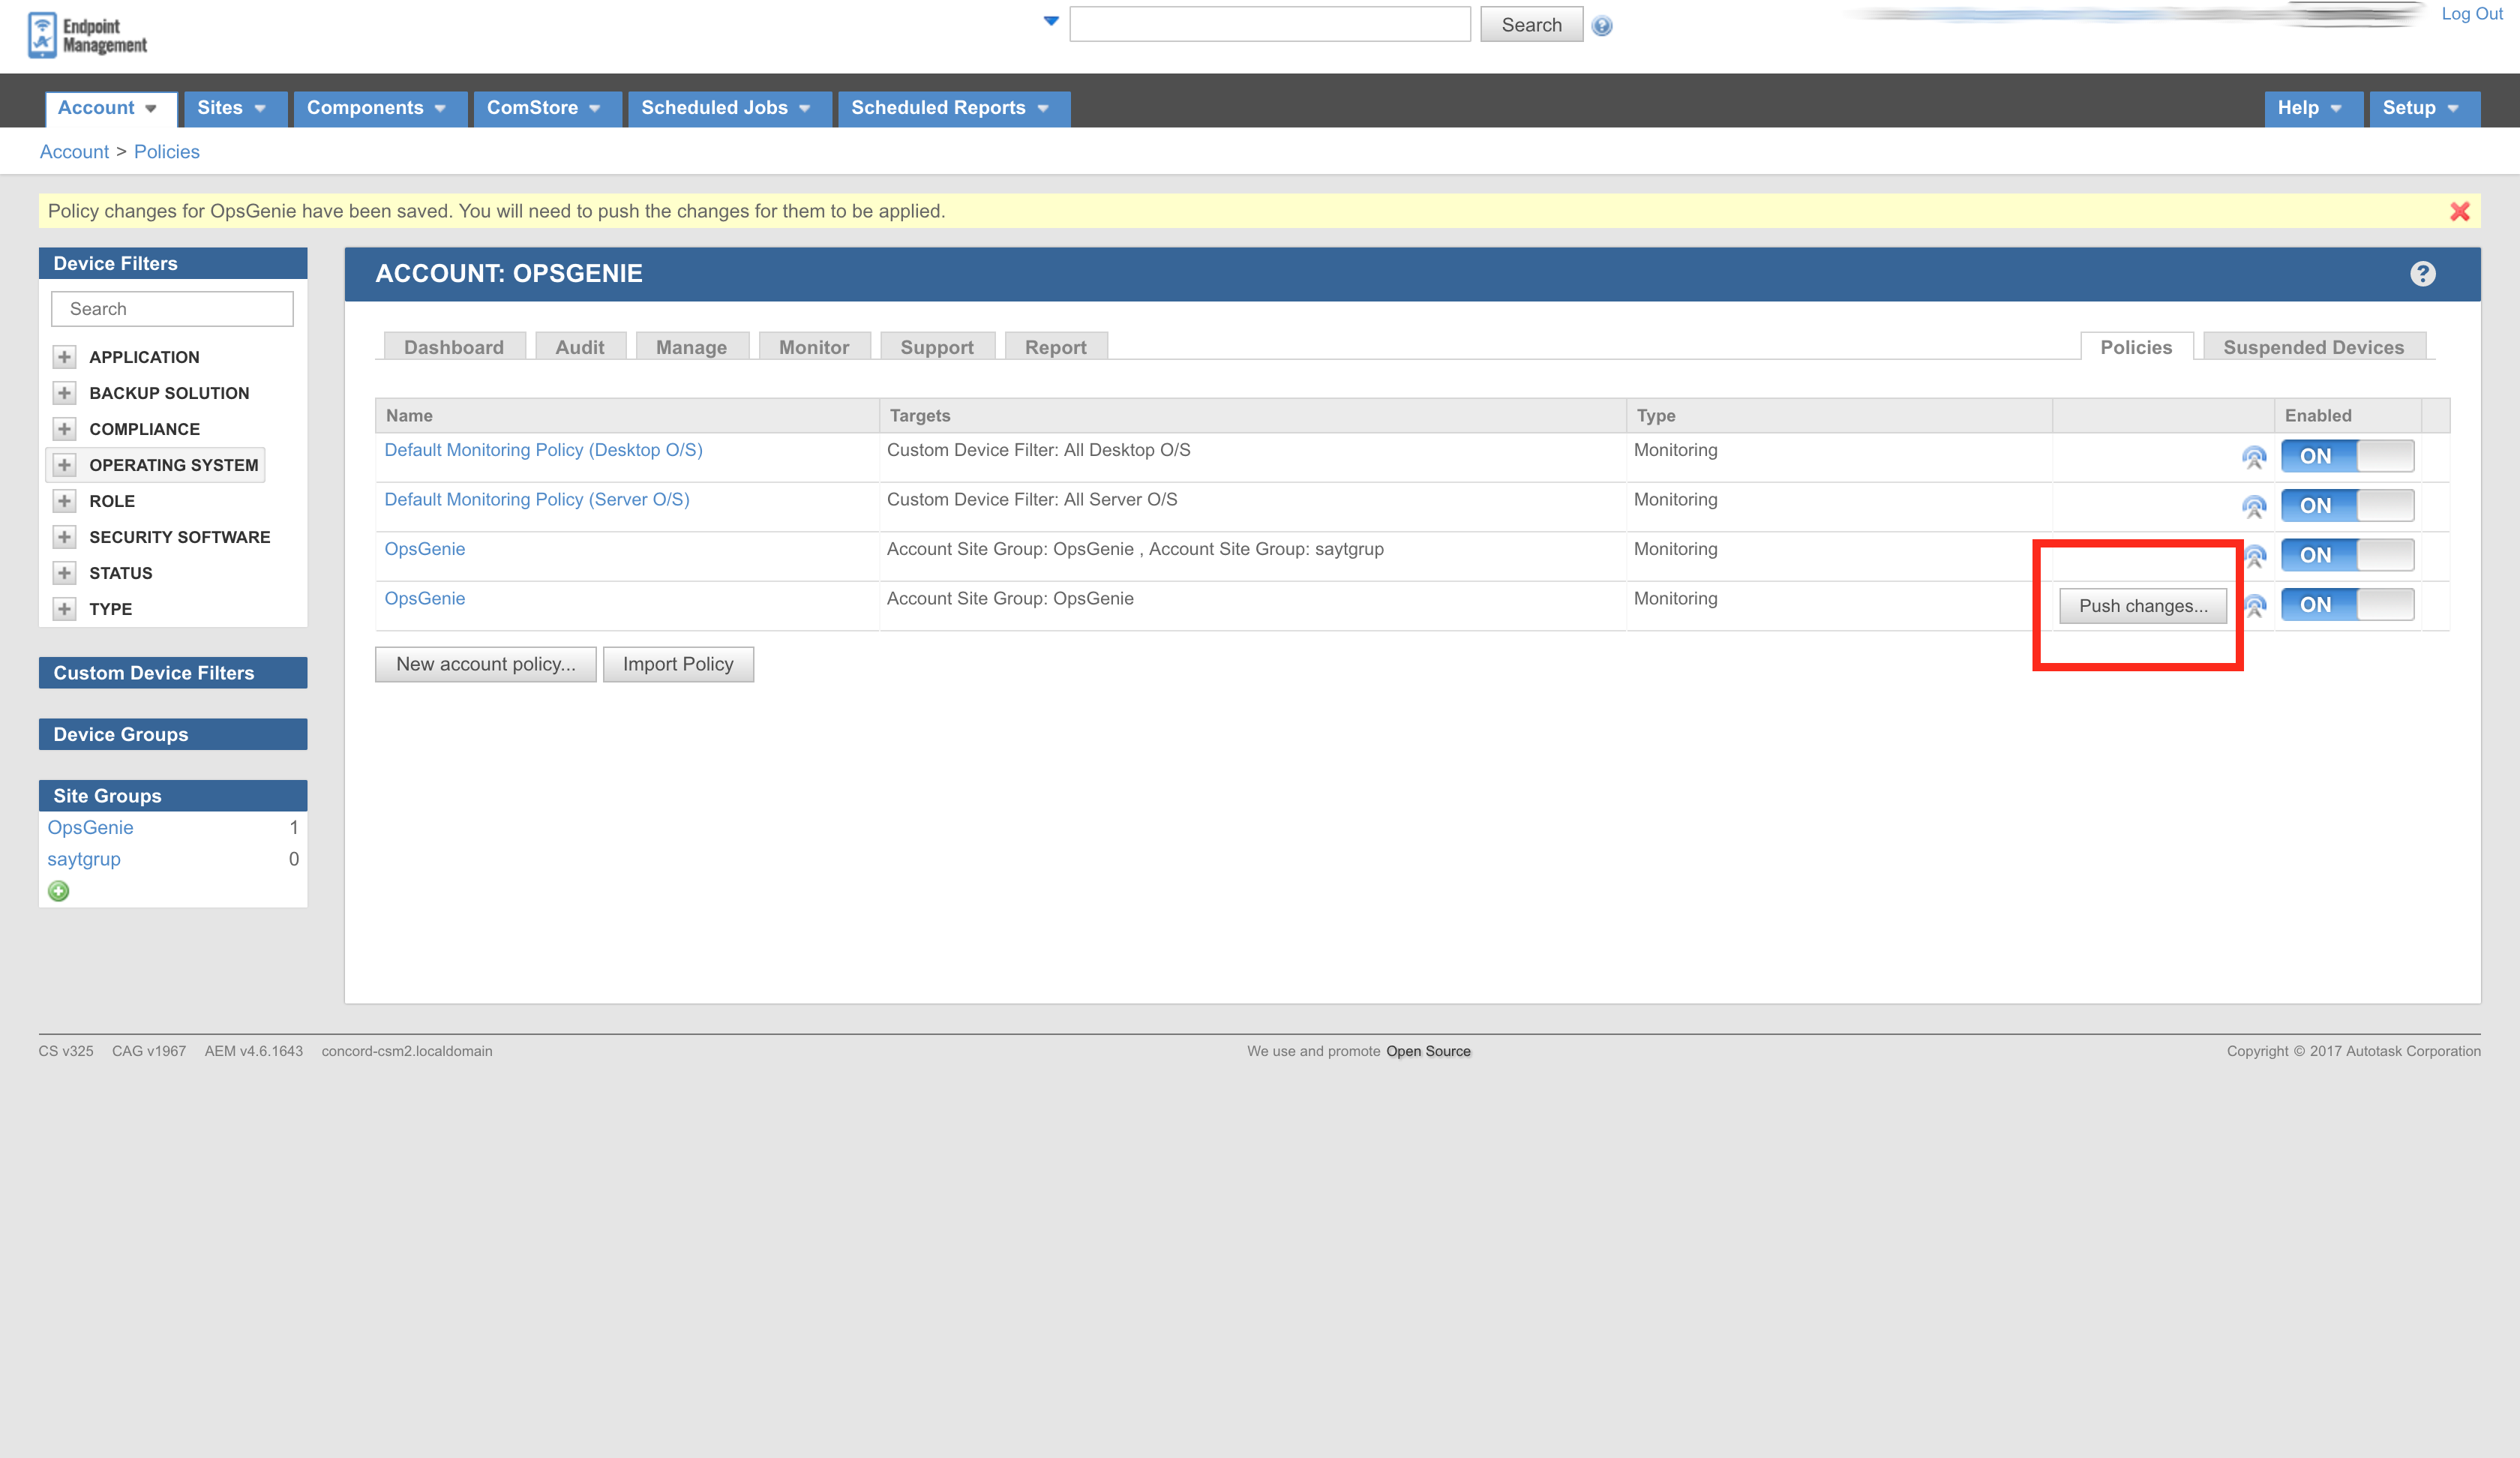
Task: Click the Search input field in Device Filters
Action: point(173,309)
